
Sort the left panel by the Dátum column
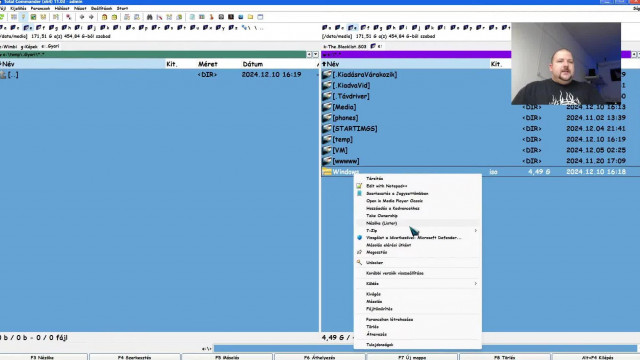coord(253,64)
